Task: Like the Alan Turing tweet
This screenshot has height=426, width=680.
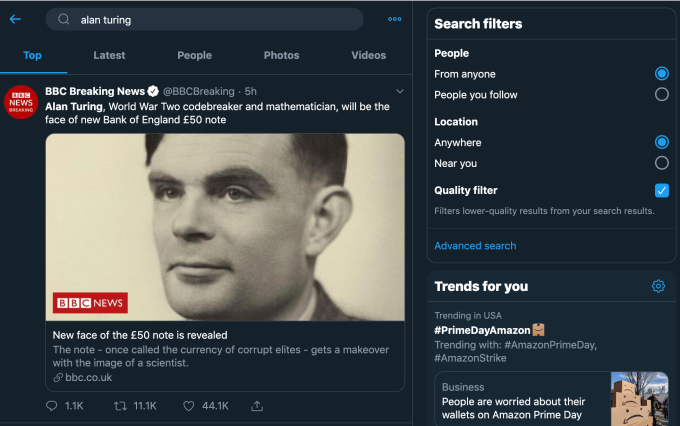Action: pyautogui.click(x=188, y=406)
